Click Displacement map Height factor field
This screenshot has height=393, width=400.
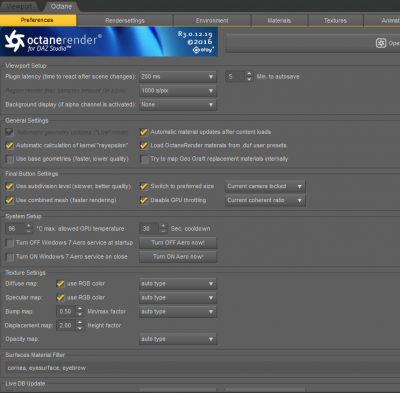(x=66, y=325)
